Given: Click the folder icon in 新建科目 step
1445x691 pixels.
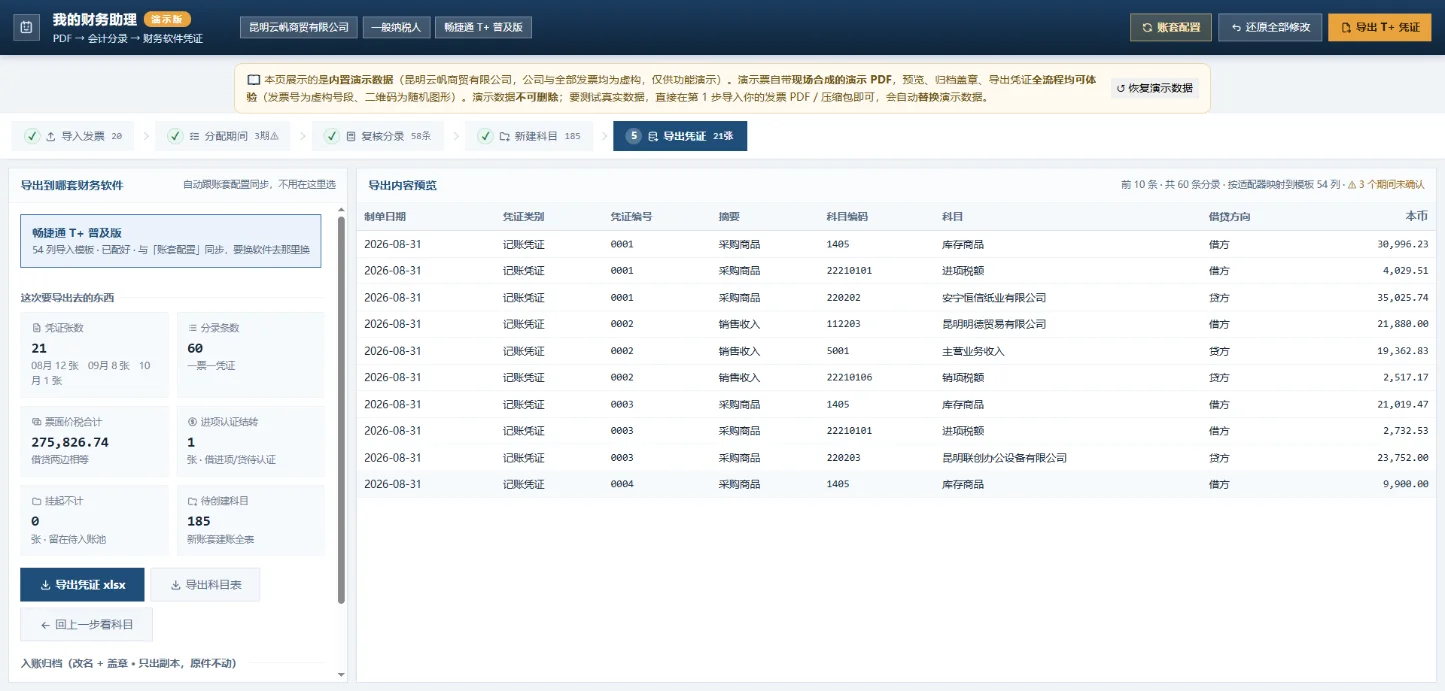Looking at the screenshot, I should click(x=504, y=136).
